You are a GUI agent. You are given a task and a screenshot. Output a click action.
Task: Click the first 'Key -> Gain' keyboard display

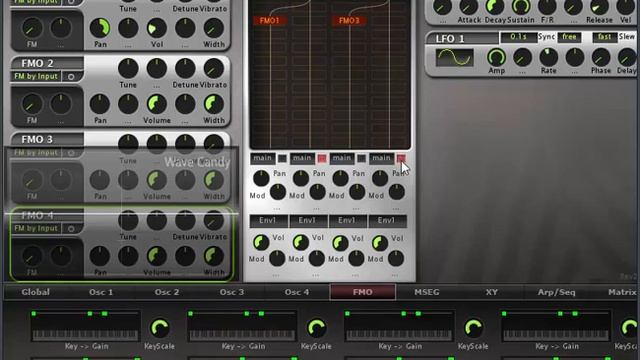(x=85, y=326)
